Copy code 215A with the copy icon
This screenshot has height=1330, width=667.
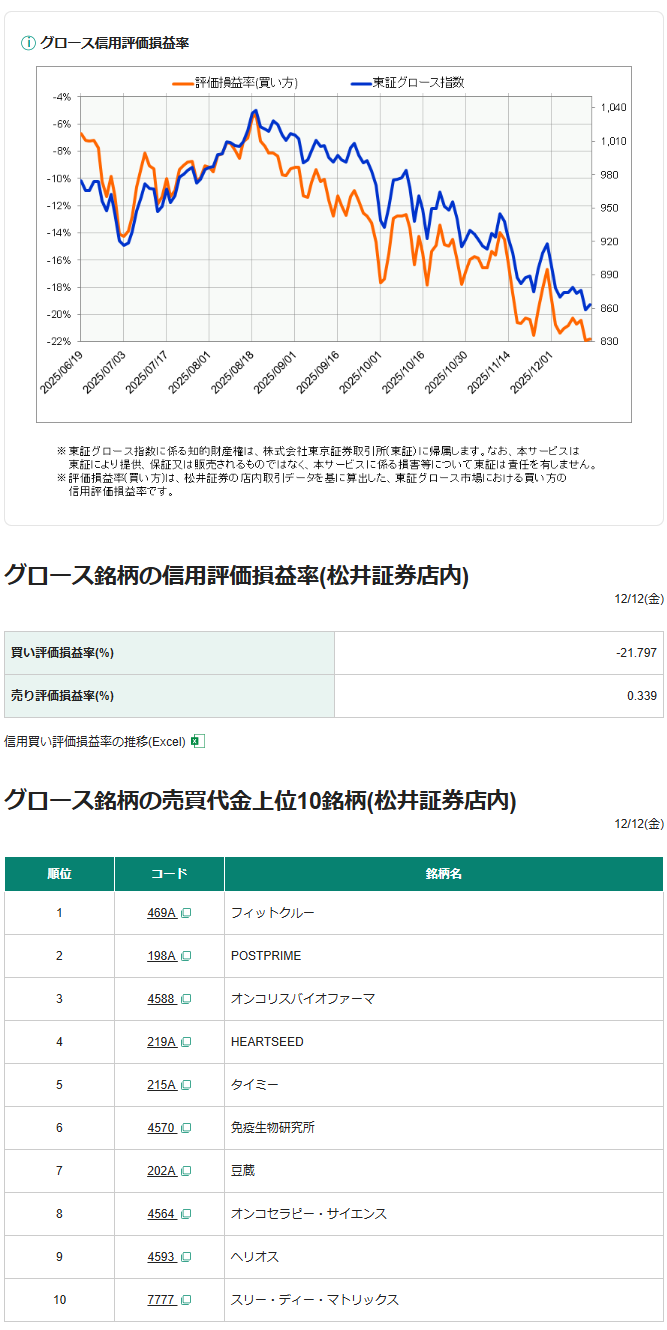click(186, 1085)
